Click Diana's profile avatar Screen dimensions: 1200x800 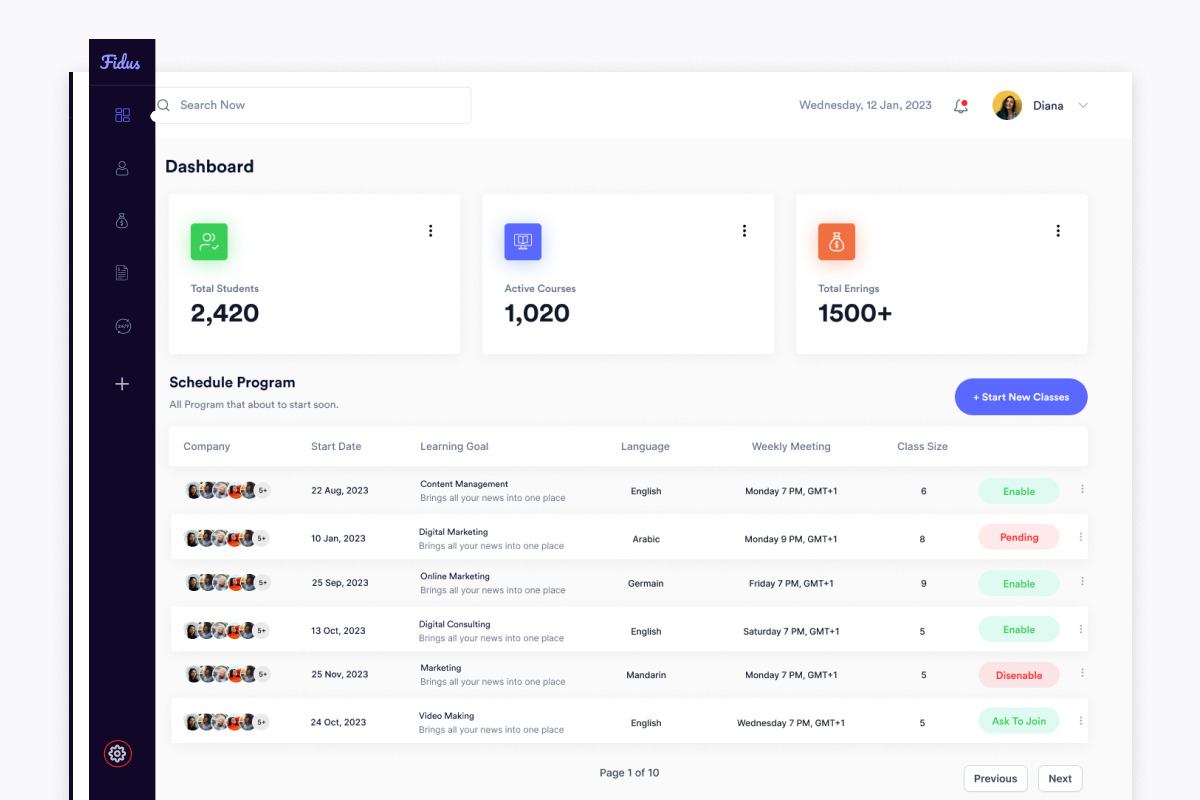point(1007,105)
